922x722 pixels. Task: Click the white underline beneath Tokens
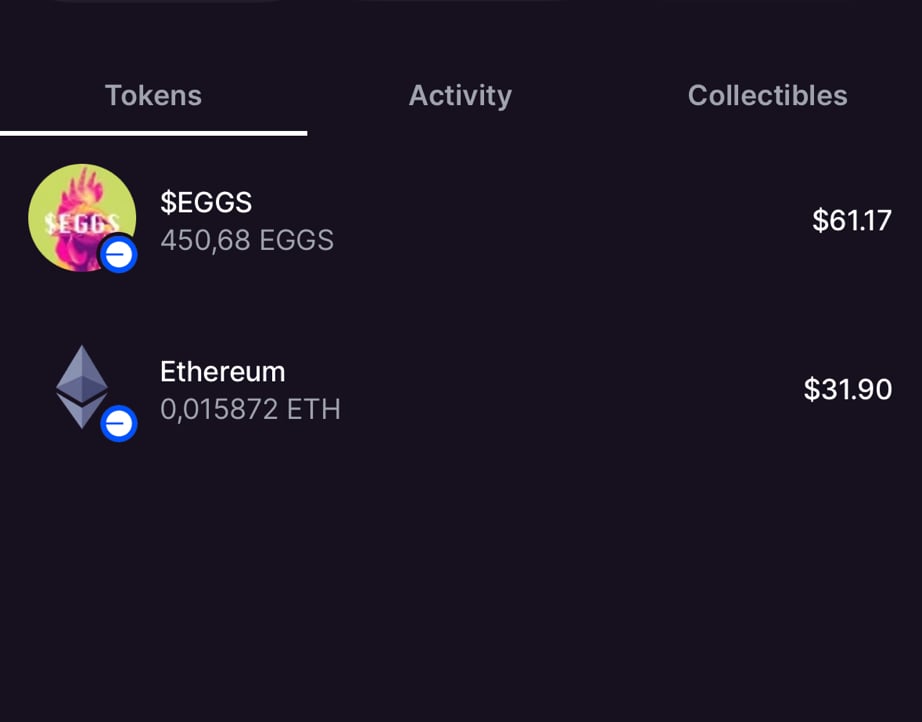click(153, 132)
